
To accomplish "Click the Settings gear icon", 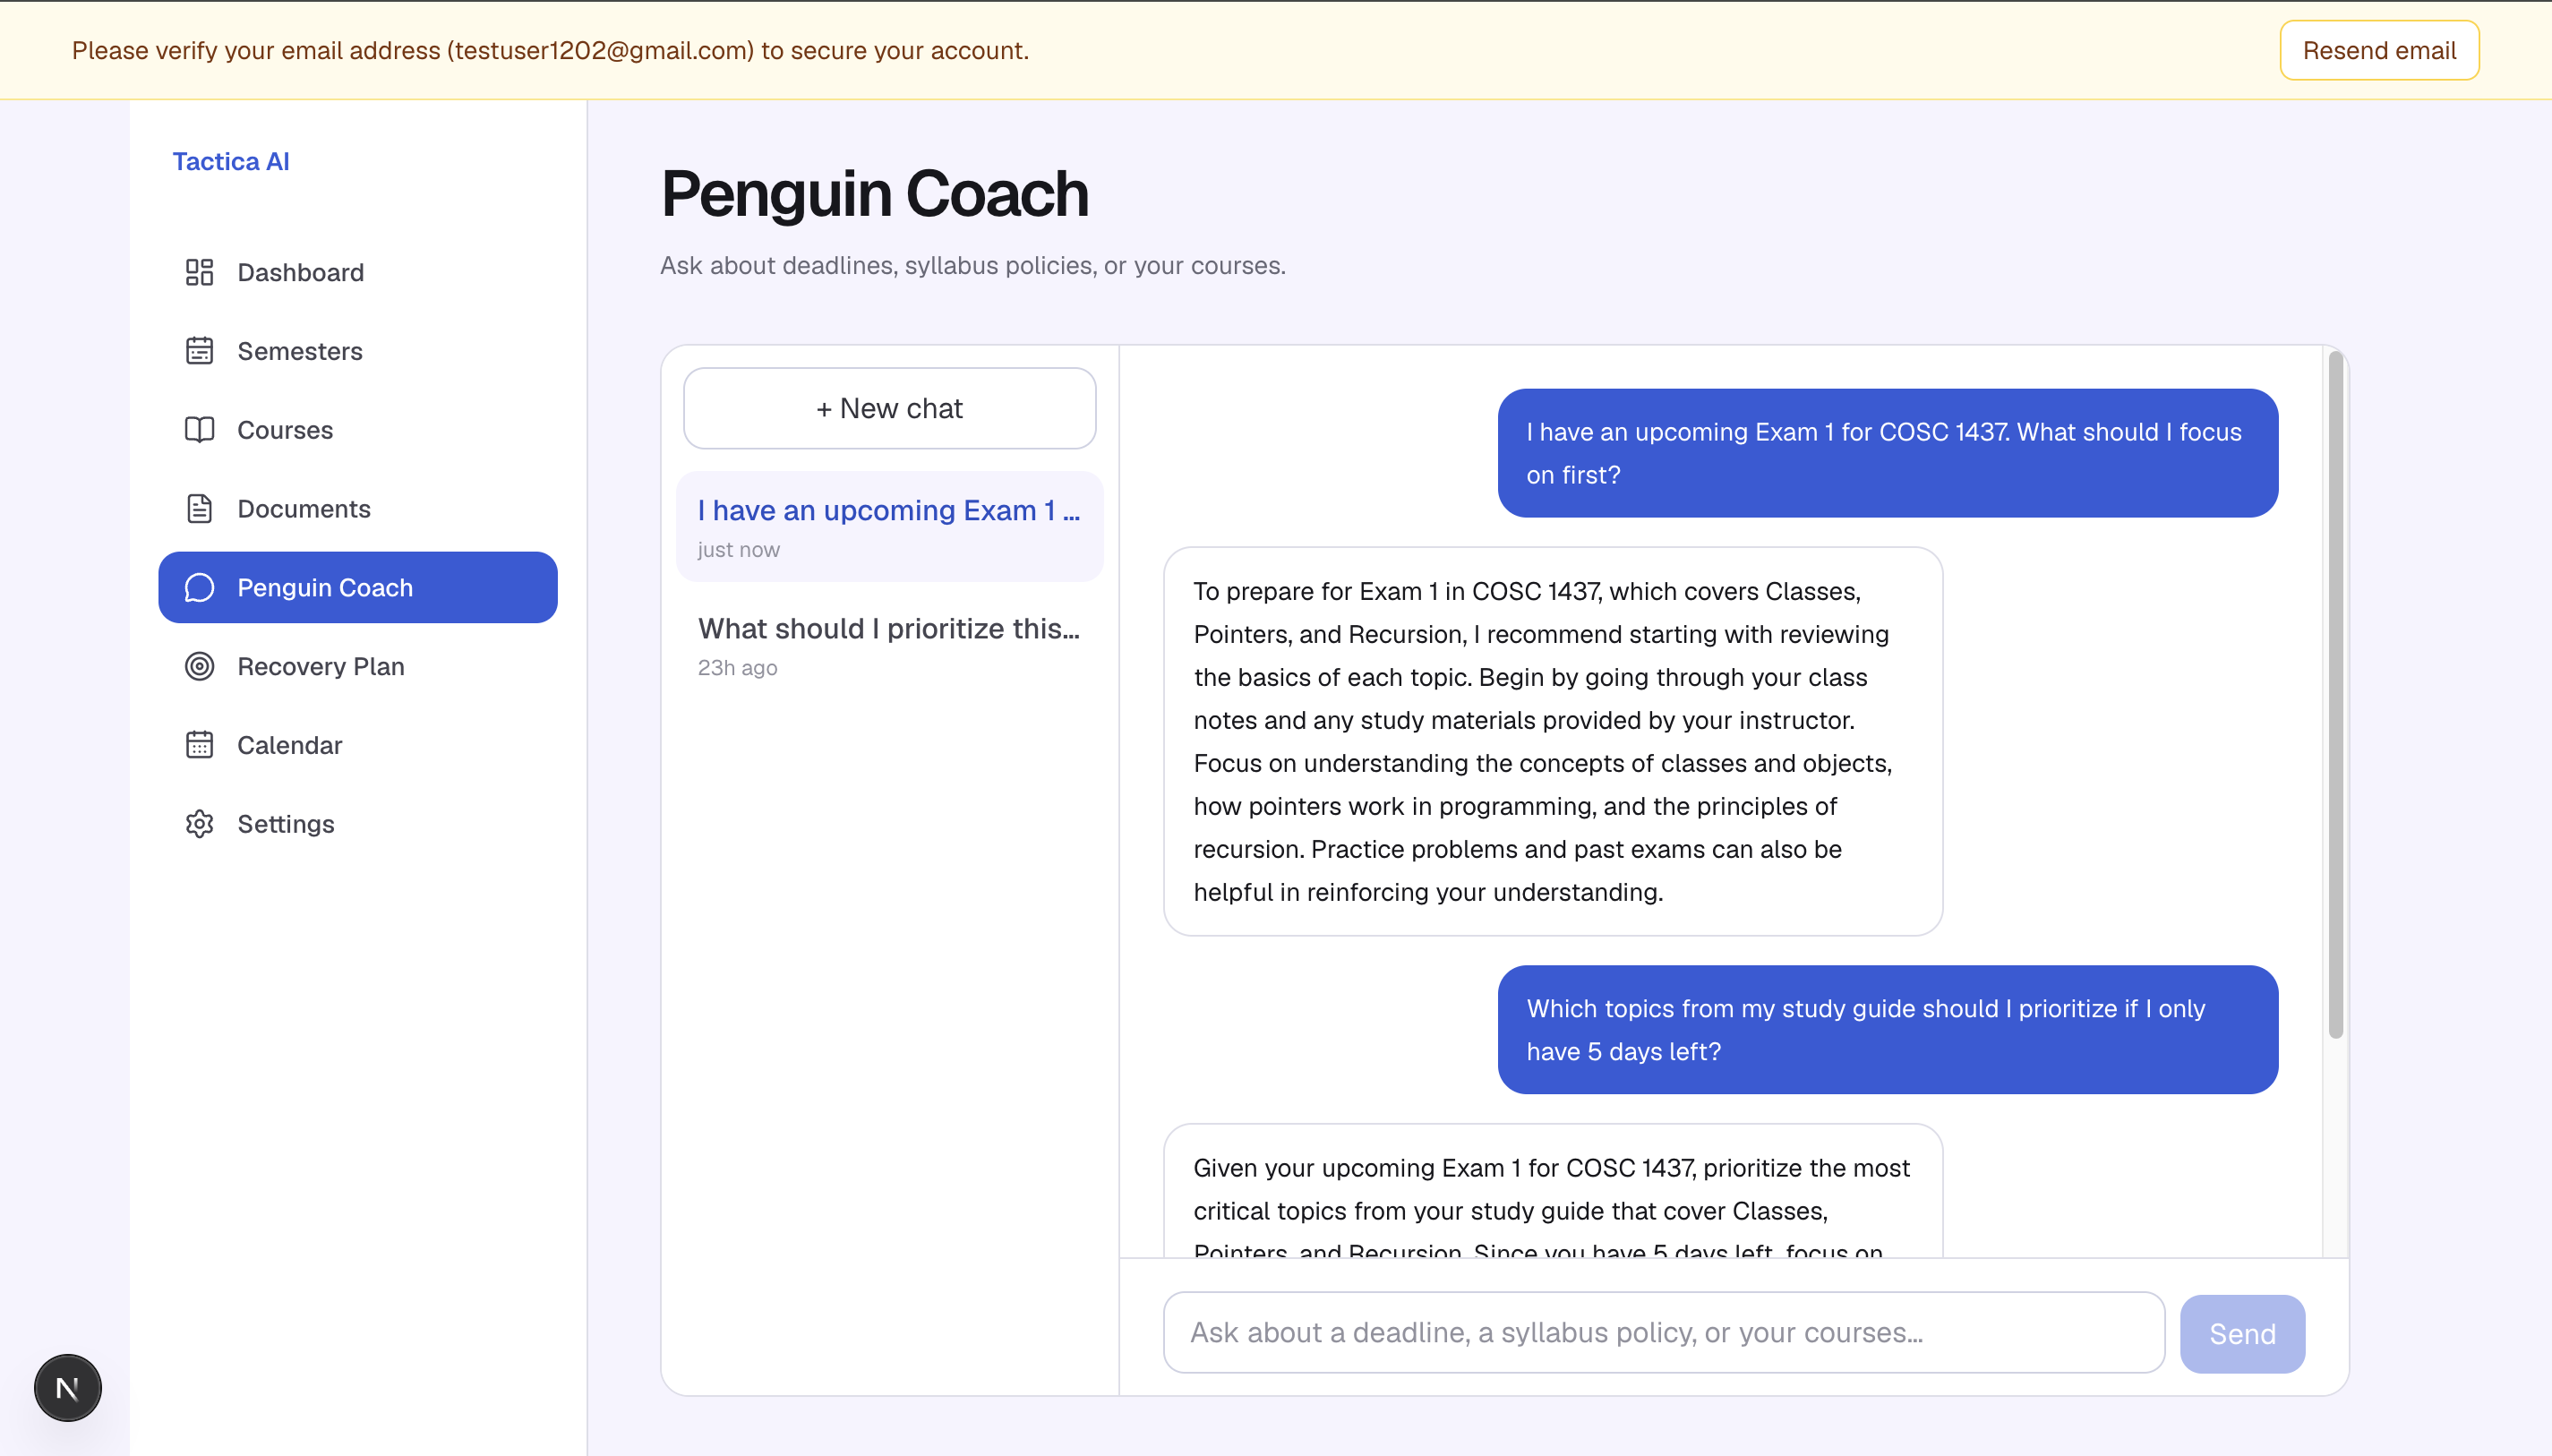I will 200,824.
